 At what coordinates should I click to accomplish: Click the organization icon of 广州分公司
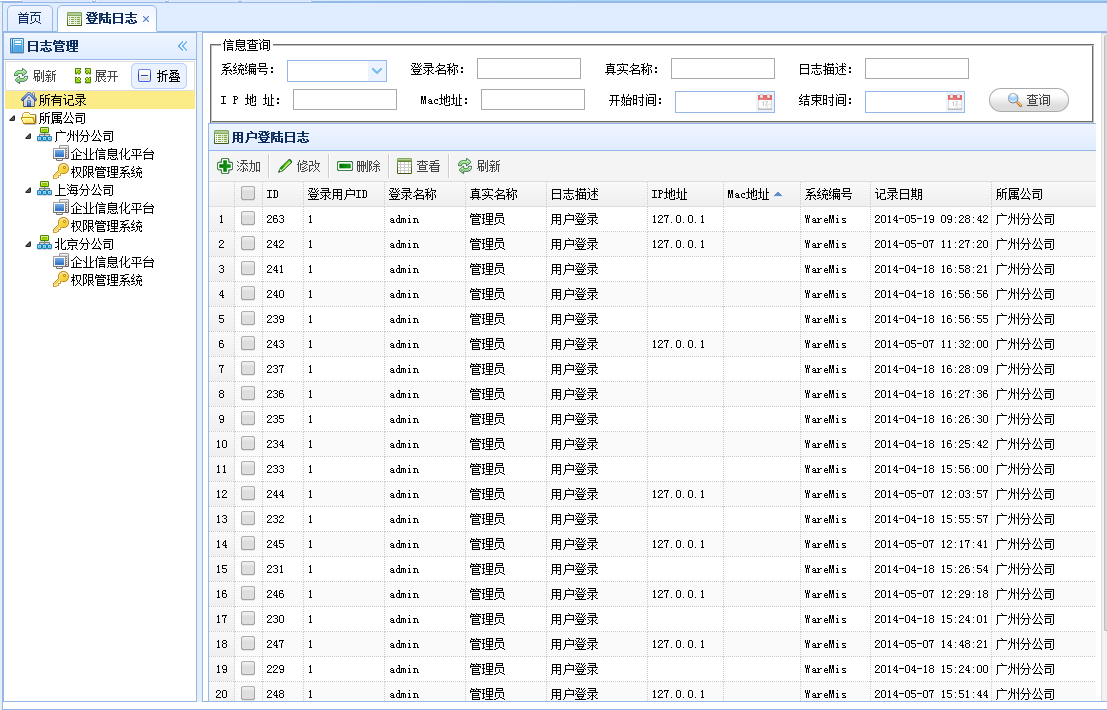(44, 136)
